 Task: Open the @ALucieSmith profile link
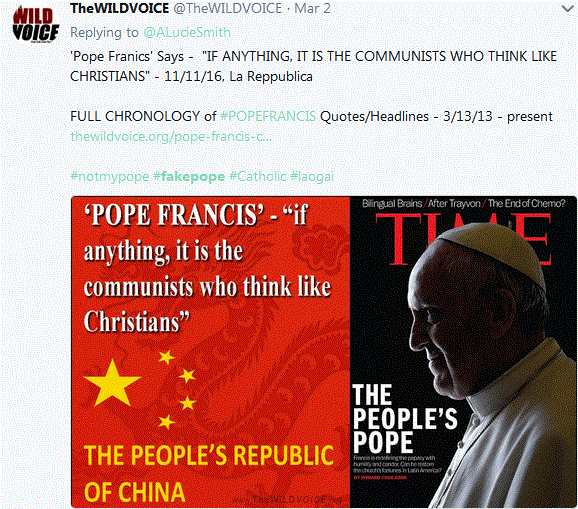point(187,32)
